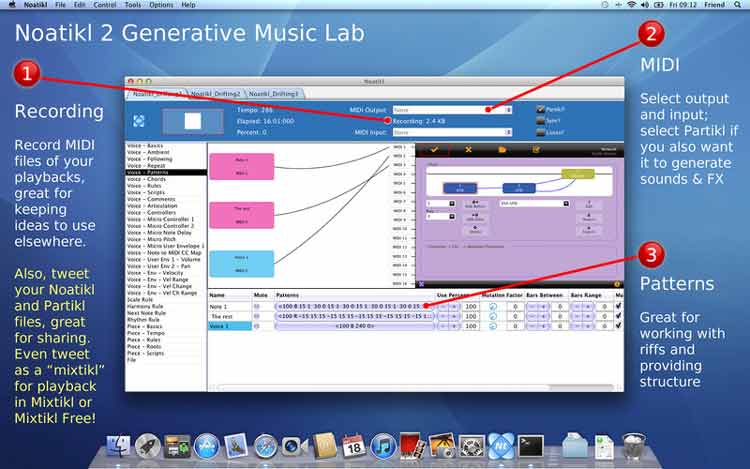Select Scale Rule in the sidebar list
Screen dimensions: 750x469
[140, 299]
